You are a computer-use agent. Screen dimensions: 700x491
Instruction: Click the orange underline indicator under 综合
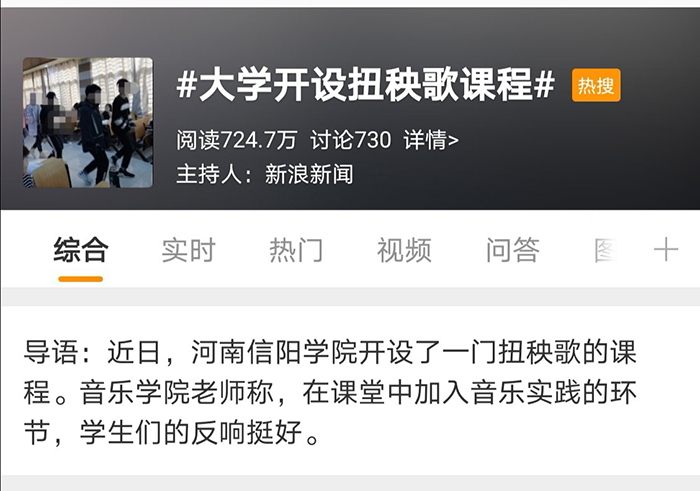click(81, 279)
